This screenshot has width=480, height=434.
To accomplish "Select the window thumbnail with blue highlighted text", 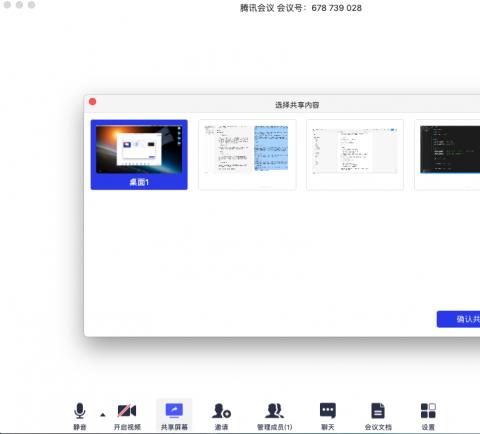I will (247, 155).
